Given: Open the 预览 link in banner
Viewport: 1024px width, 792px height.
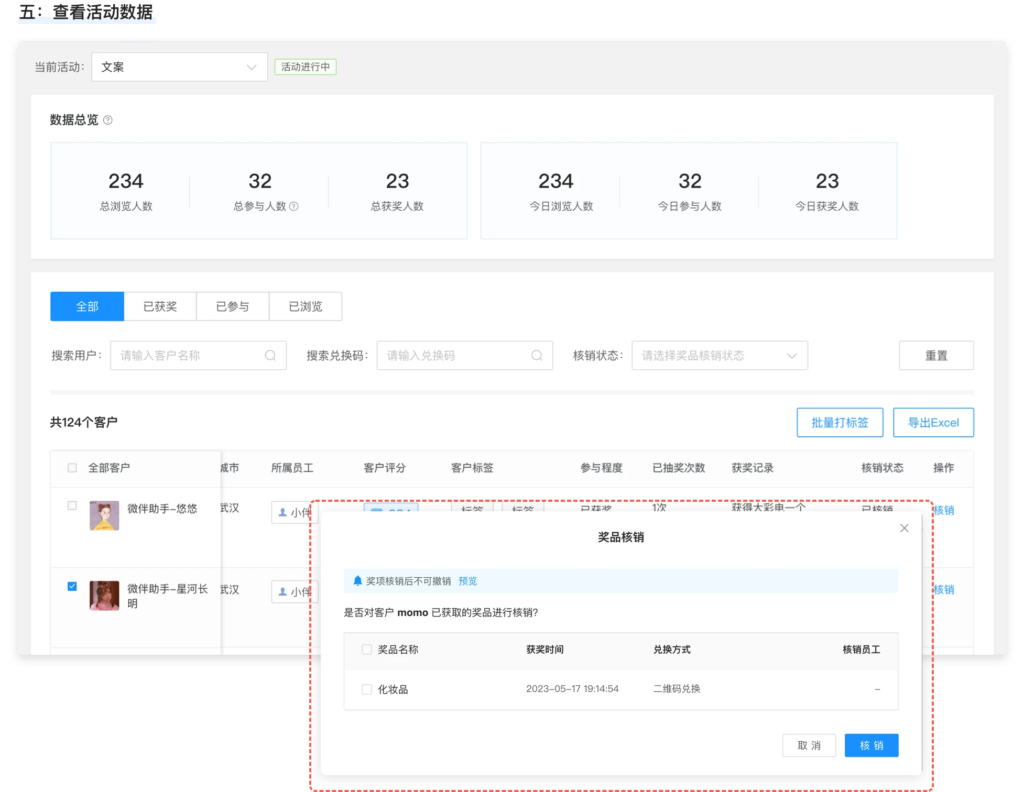Looking at the screenshot, I should coord(468,581).
